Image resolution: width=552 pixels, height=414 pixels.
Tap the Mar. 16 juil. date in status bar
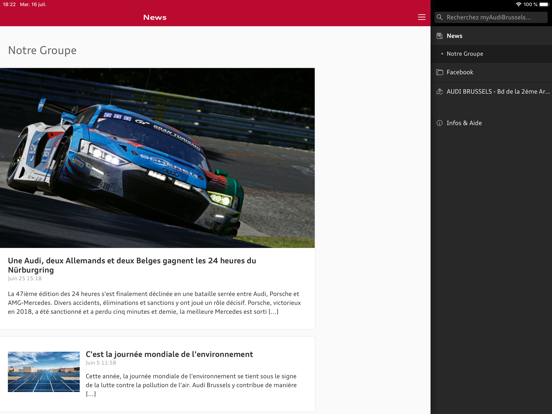point(33,4)
